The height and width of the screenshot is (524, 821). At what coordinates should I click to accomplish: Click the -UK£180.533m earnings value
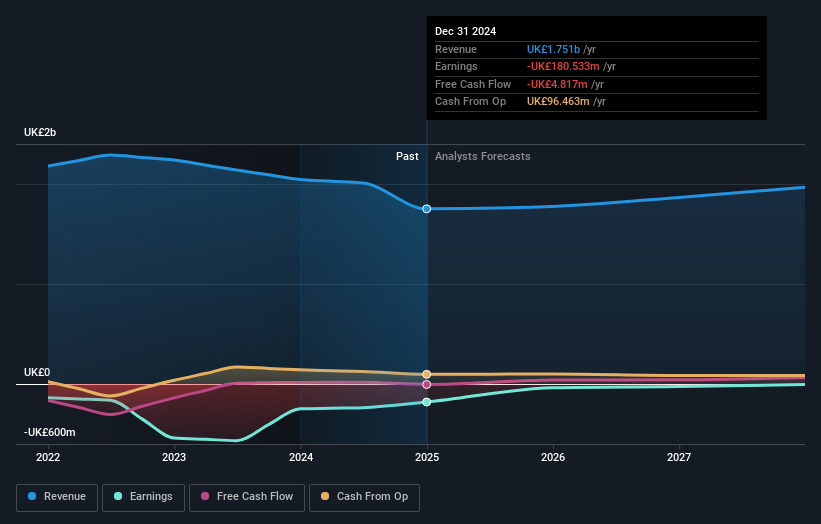(x=563, y=66)
